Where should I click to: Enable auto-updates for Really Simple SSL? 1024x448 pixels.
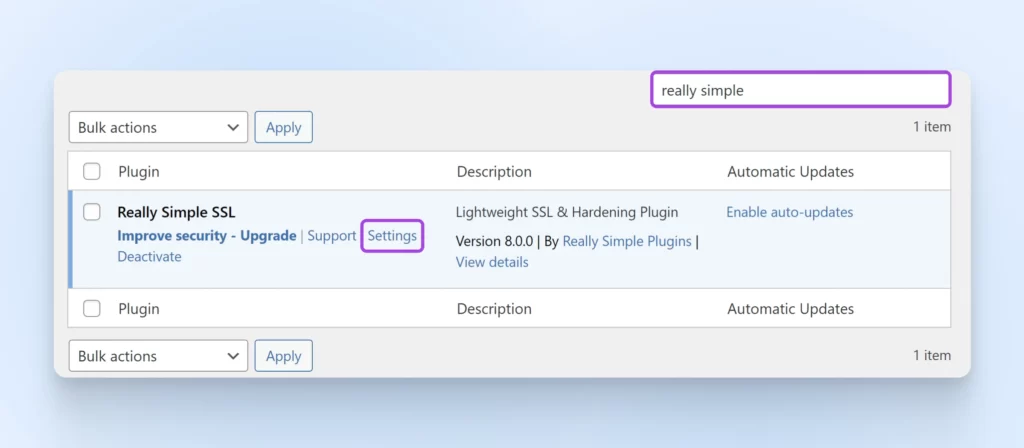point(789,212)
